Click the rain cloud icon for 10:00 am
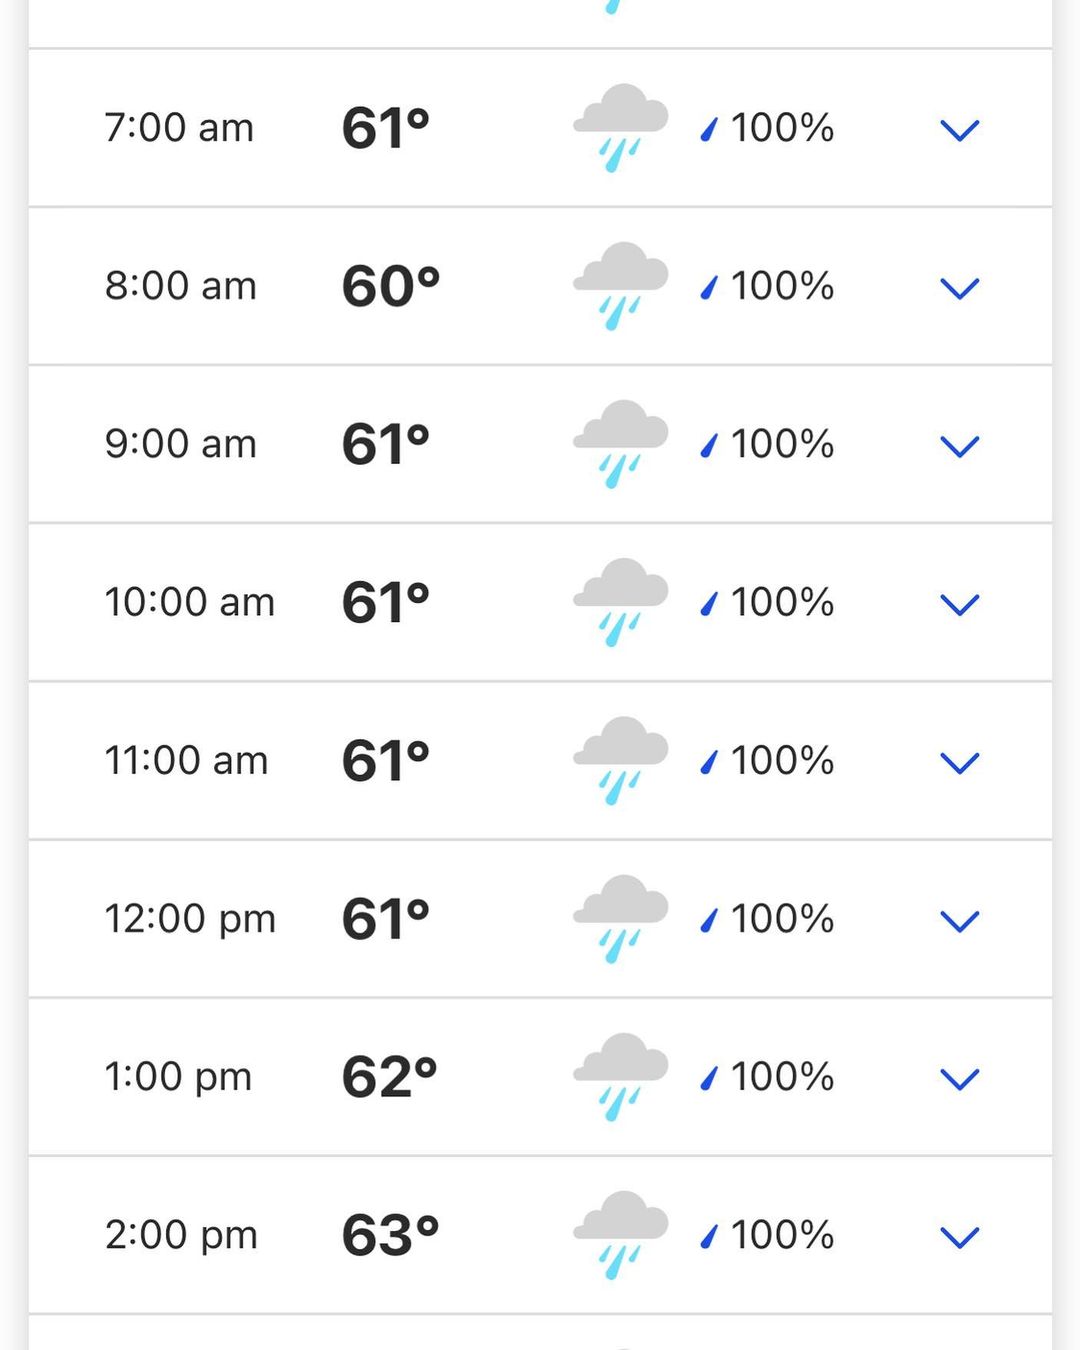The image size is (1080, 1350). click(x=620, y=602)
